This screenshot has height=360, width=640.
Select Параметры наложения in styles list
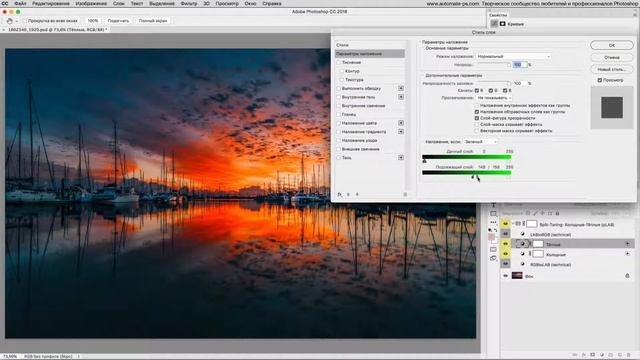click(369, 53)
